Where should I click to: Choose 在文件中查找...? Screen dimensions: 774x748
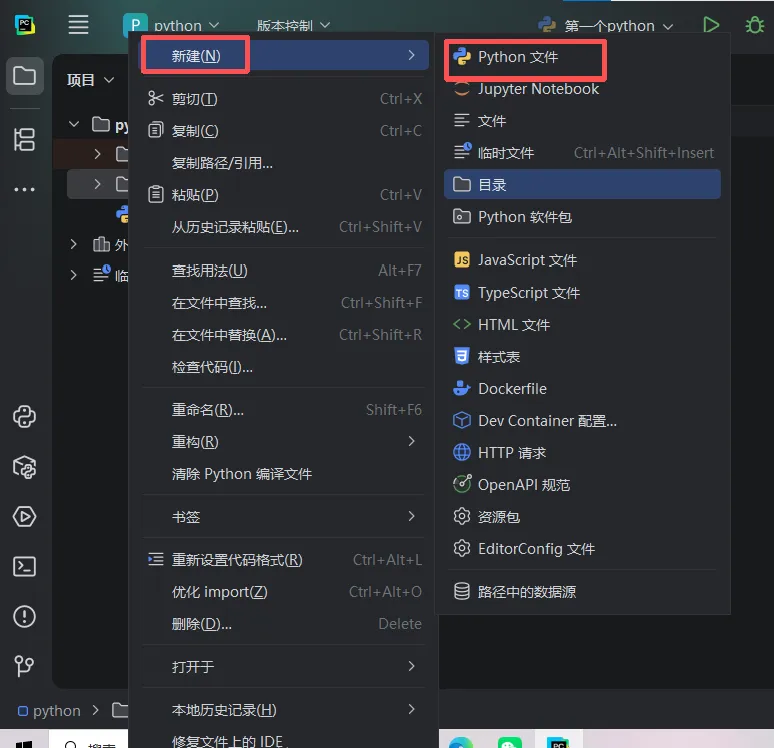tap(284, 302)
